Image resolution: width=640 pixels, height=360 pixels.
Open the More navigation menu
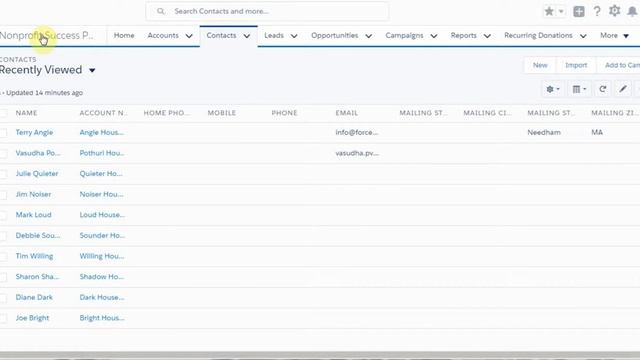[x=614, y=36]
